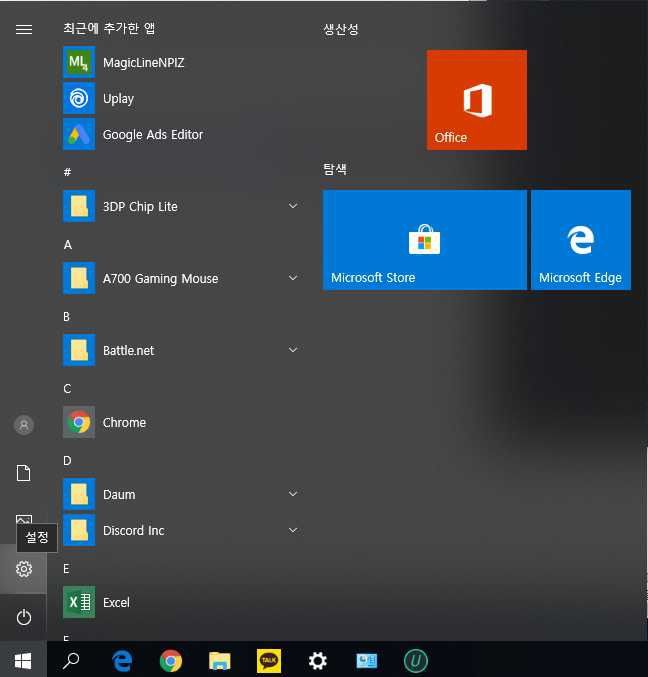Click the blue ID card app on taskbar

(367, 661)
